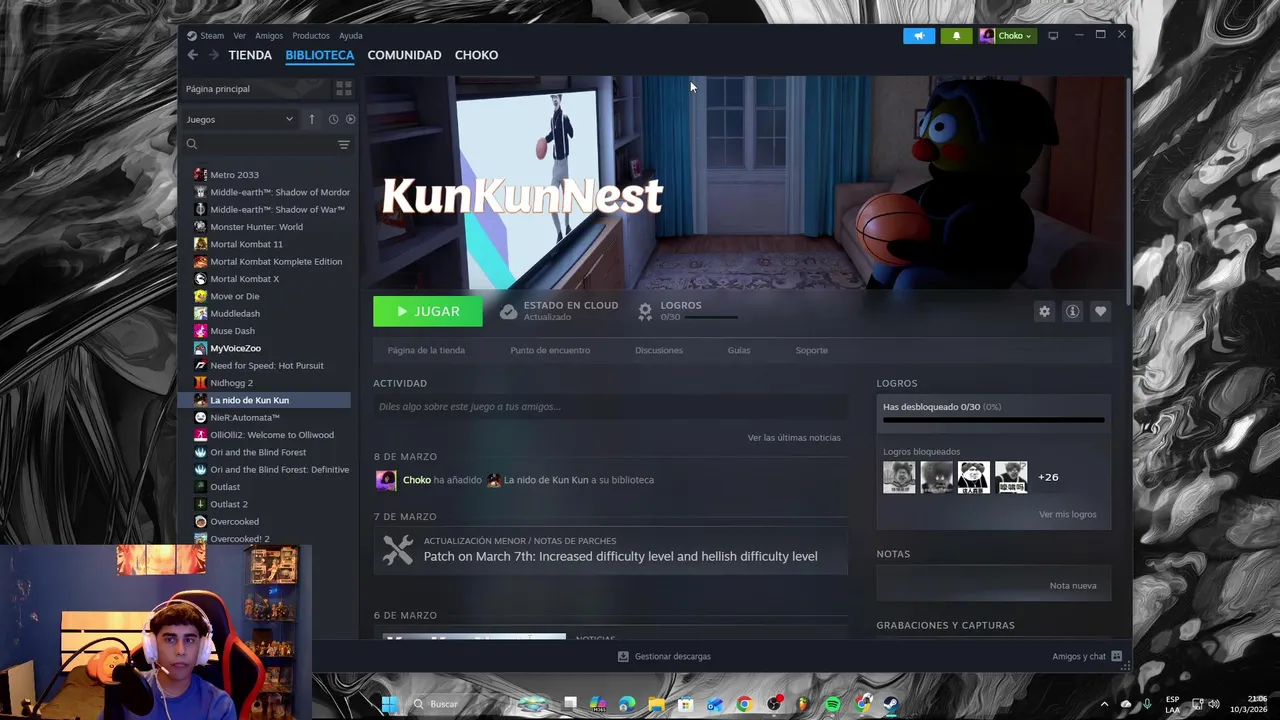
Task: Click Nueva nota button
Action: (1073, 586)
